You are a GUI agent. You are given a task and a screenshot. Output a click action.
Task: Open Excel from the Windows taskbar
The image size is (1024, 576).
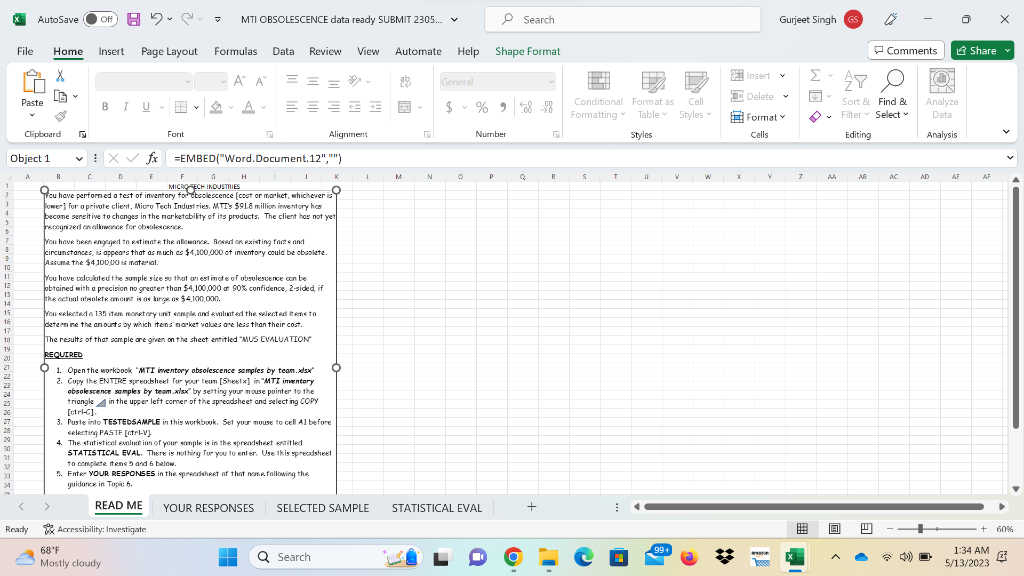tap(793, 556)
